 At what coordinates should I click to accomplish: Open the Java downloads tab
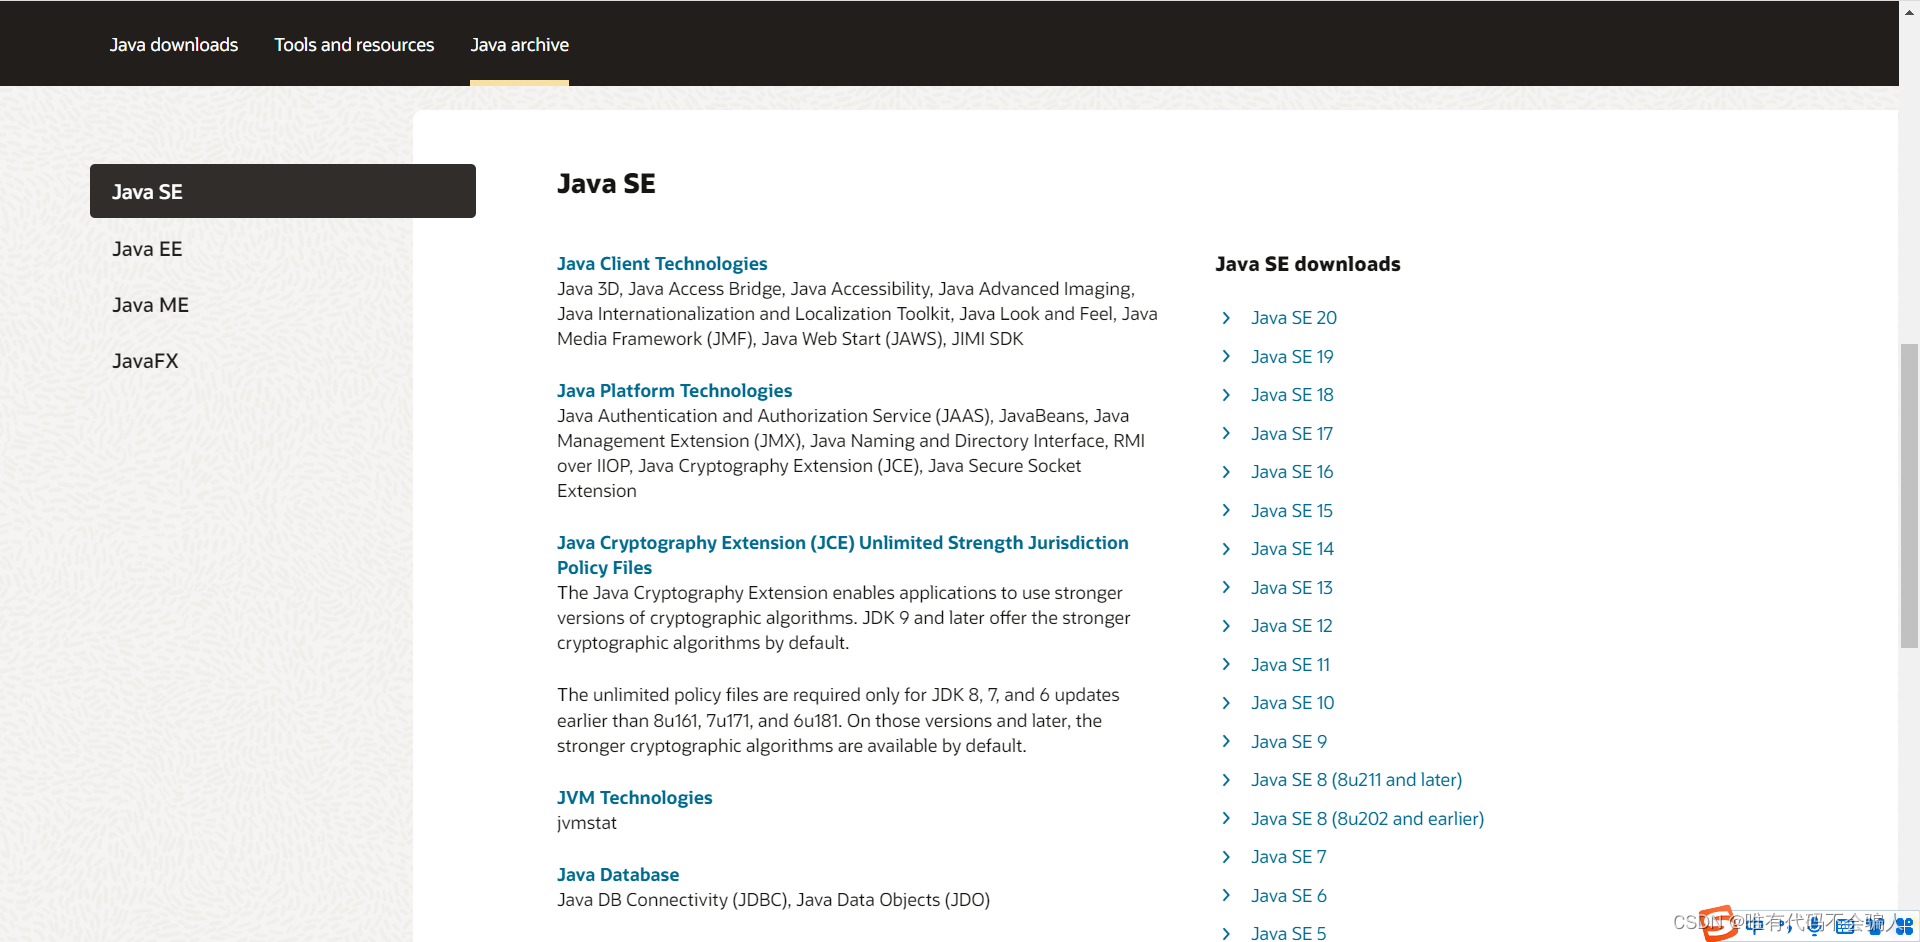tap(174, 45)
